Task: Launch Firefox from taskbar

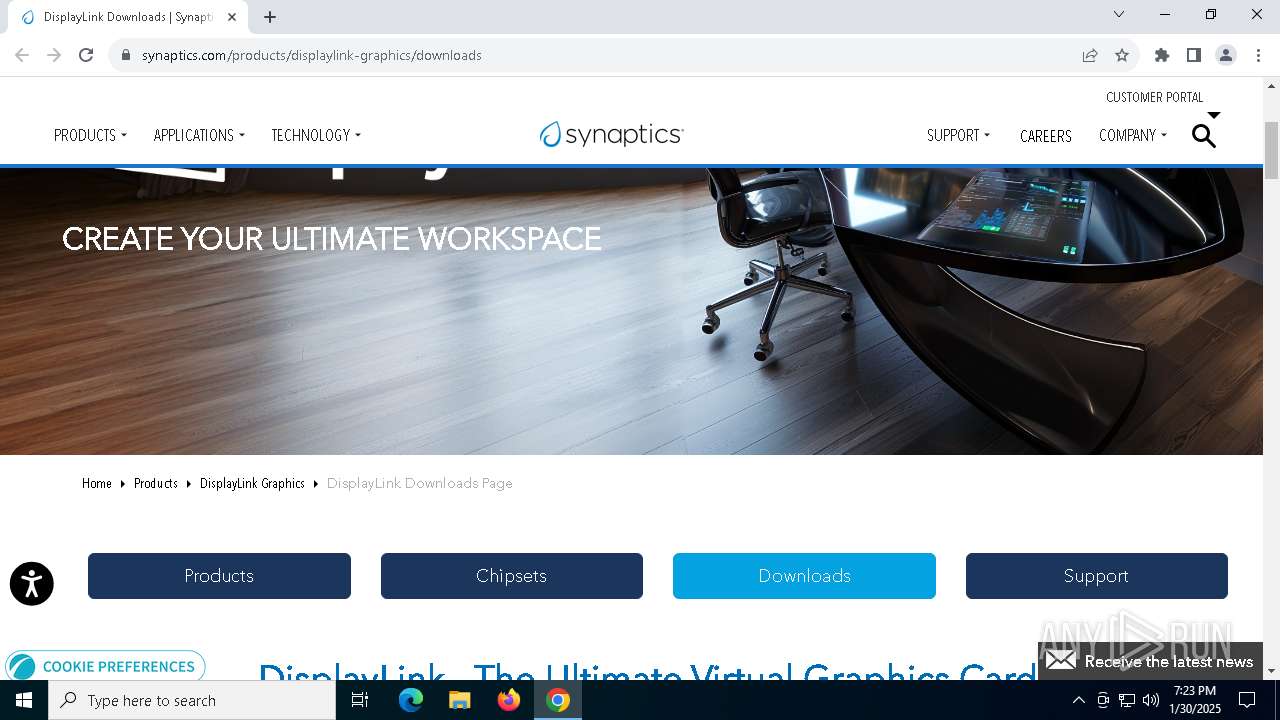Action: (x=509, y=700)
